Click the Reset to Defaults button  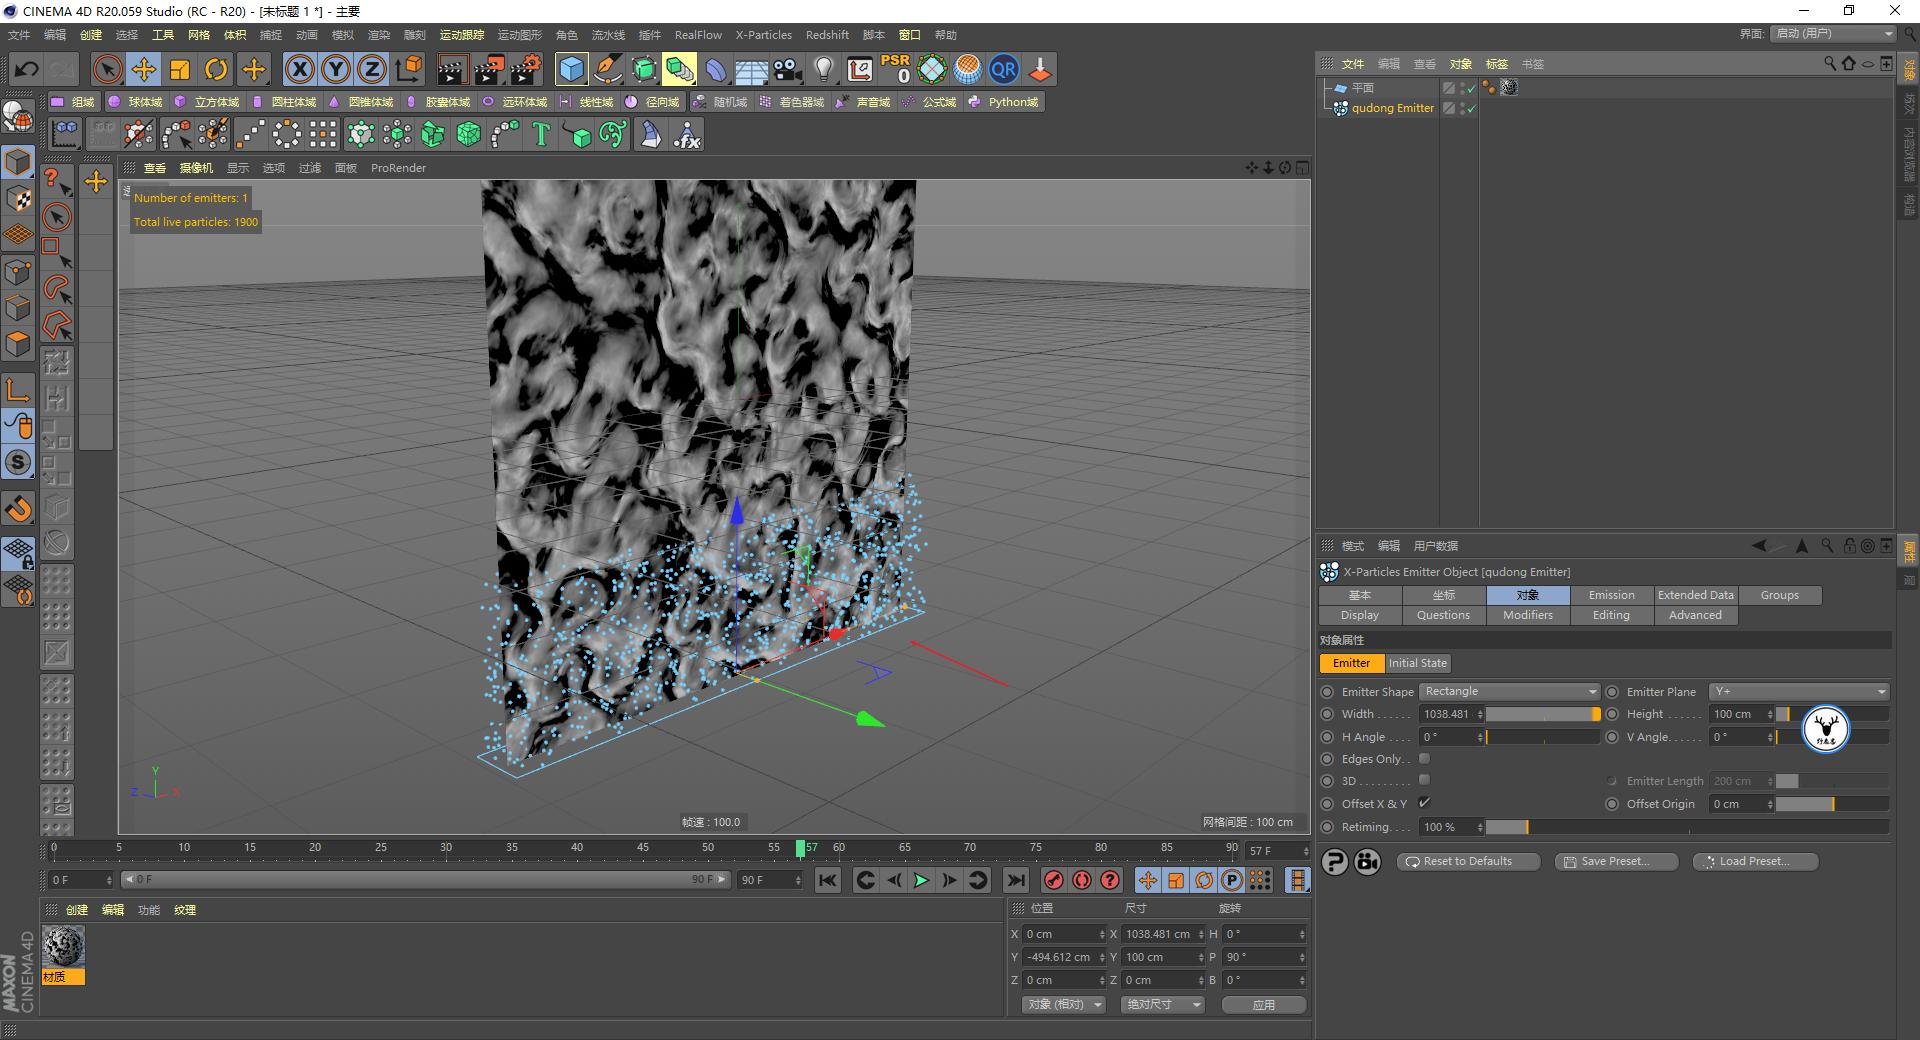1467,861
